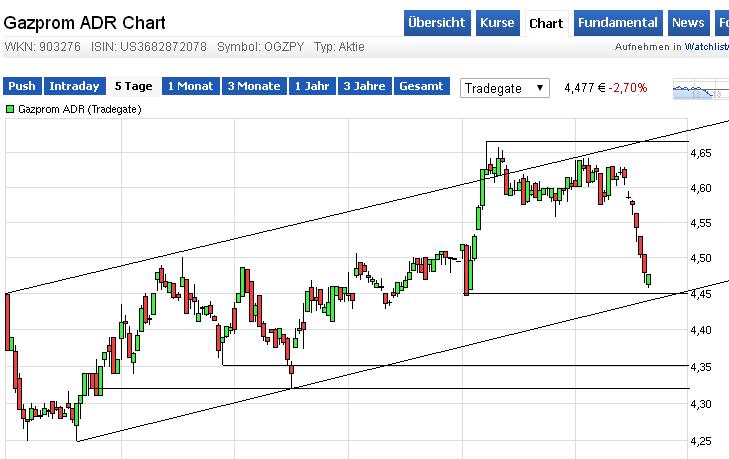729x459 pixels.
Task: Click the Gazprom ADR (Tradegate) legend label
Action: [x=80, y=109]
